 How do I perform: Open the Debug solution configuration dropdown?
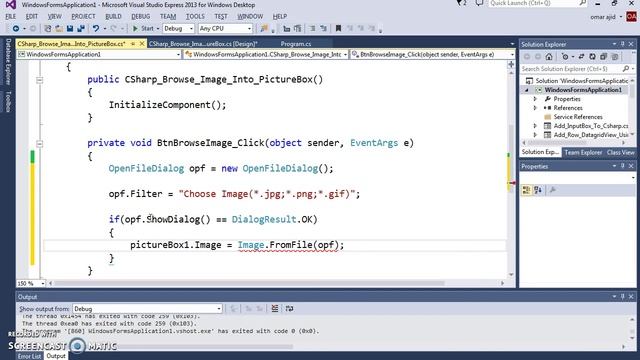(178, 29)
